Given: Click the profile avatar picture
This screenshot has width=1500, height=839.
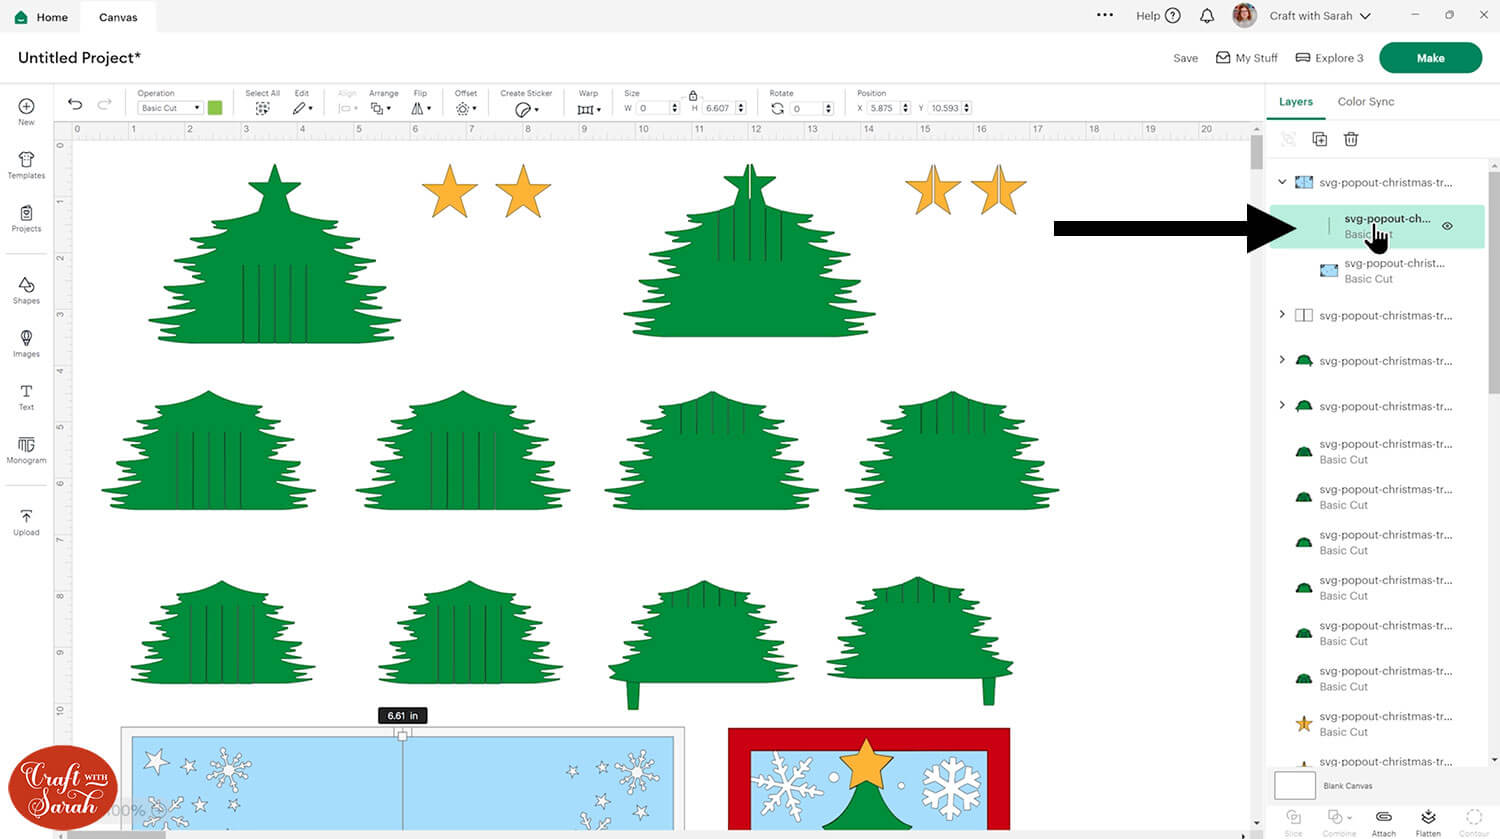Looking at the screenshot, I should pyautogui.click(x=1244, y=15).
